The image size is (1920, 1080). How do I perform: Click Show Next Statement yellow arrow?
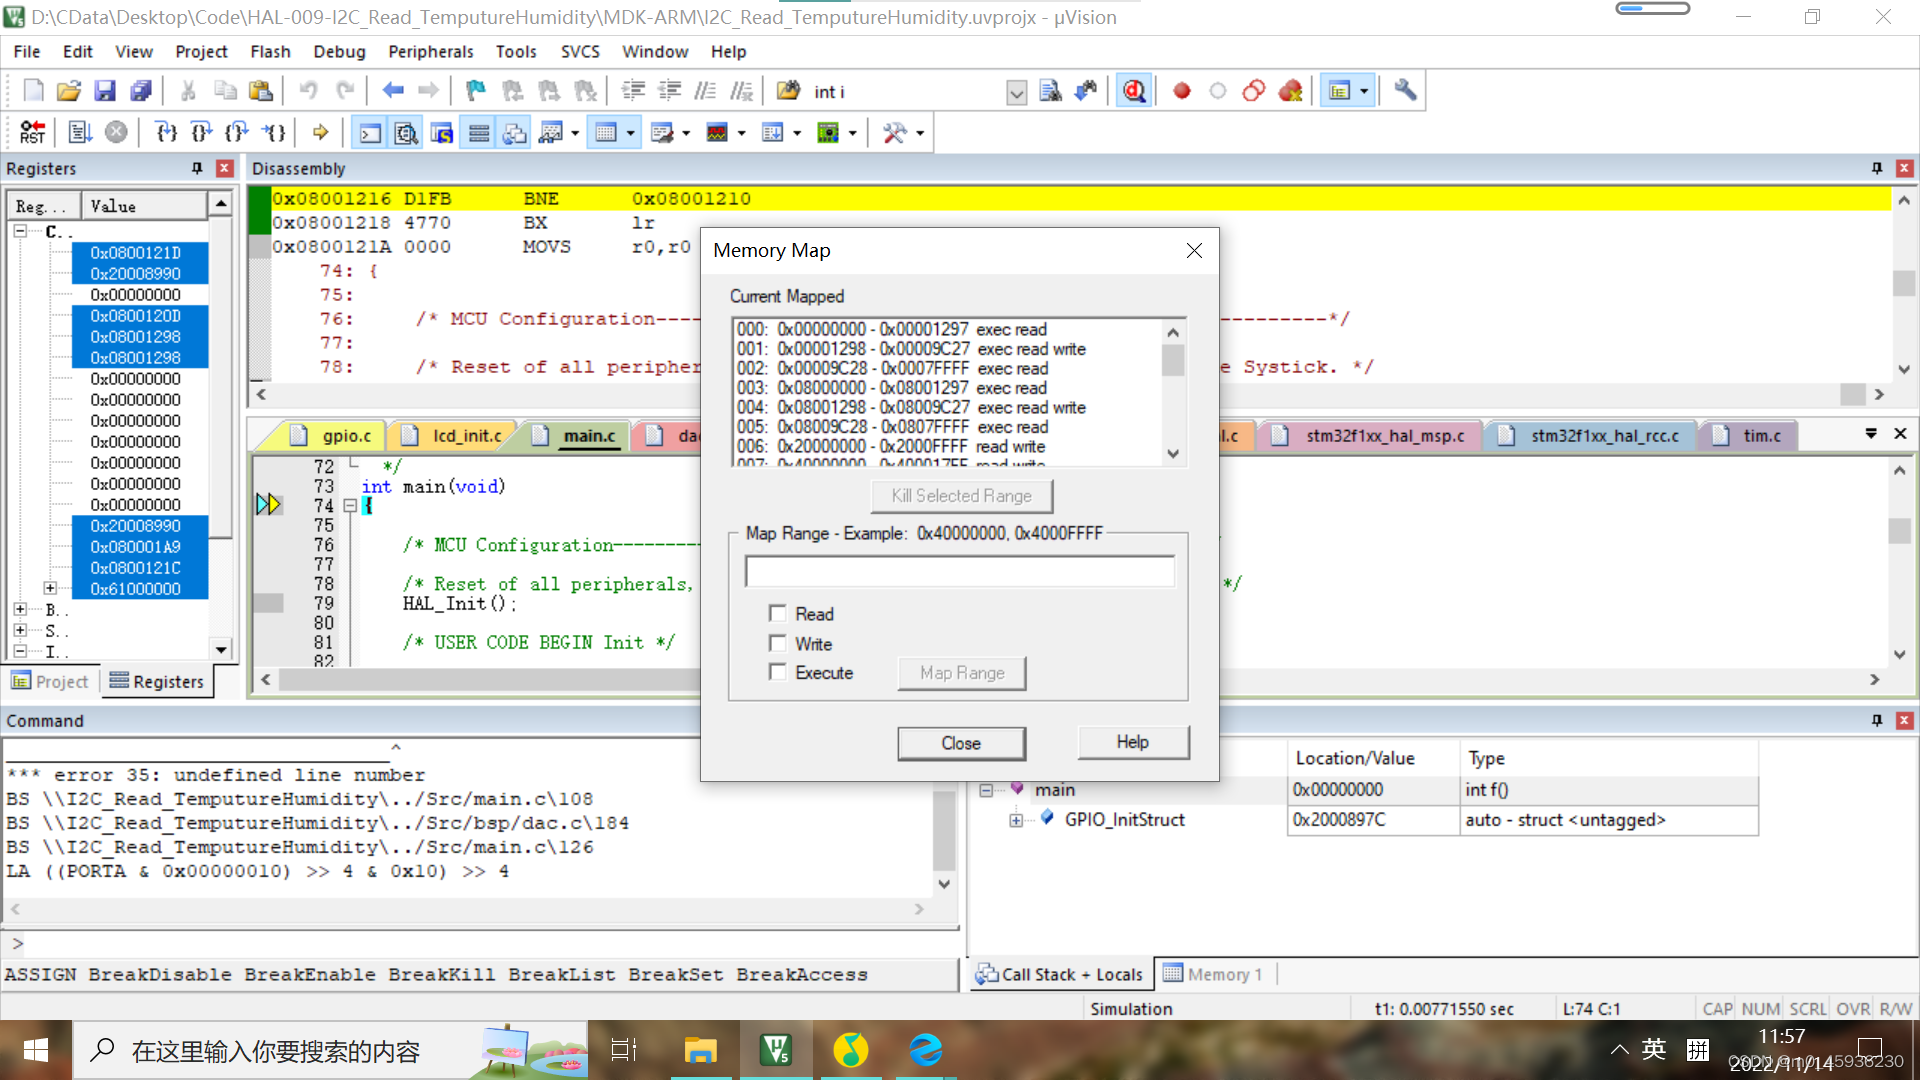pos(320,132)
